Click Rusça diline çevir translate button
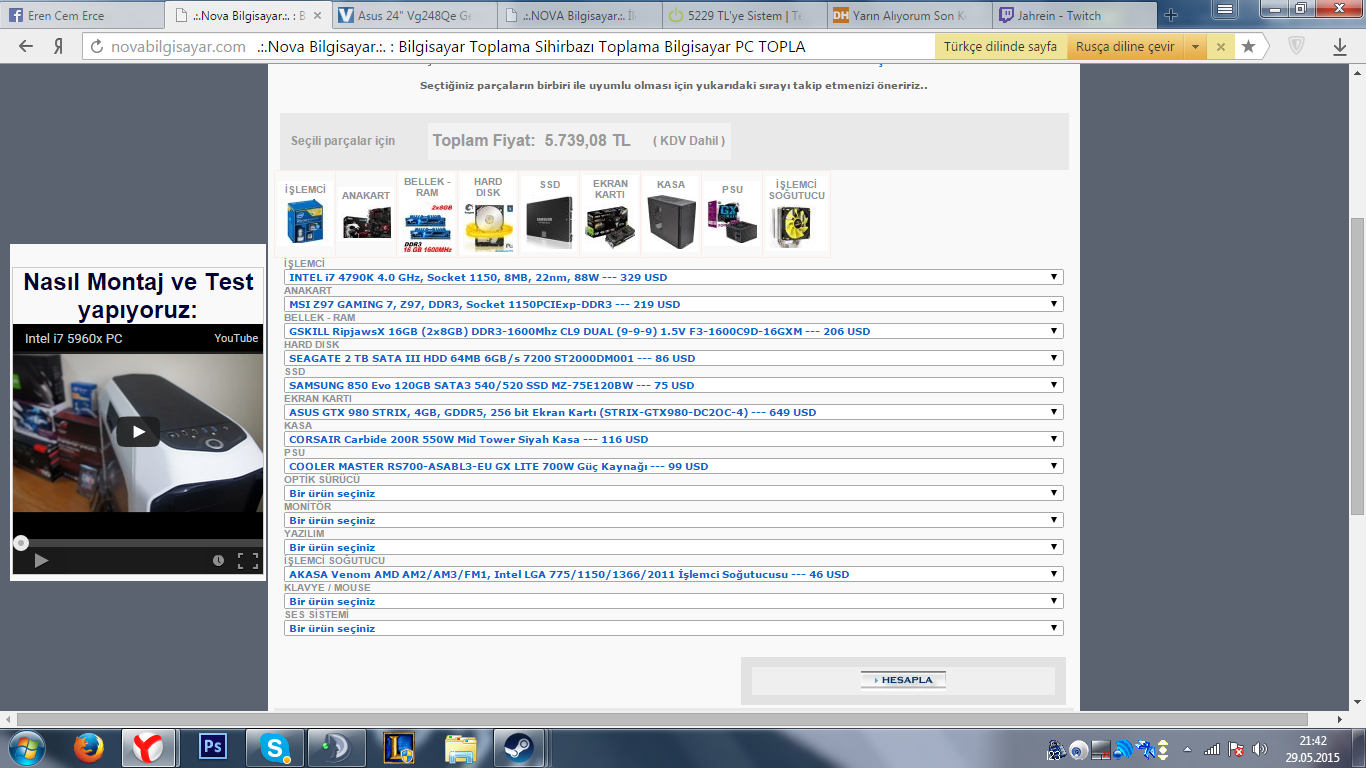Viewport: 1366px width, 768px height. pos(1124,47)
